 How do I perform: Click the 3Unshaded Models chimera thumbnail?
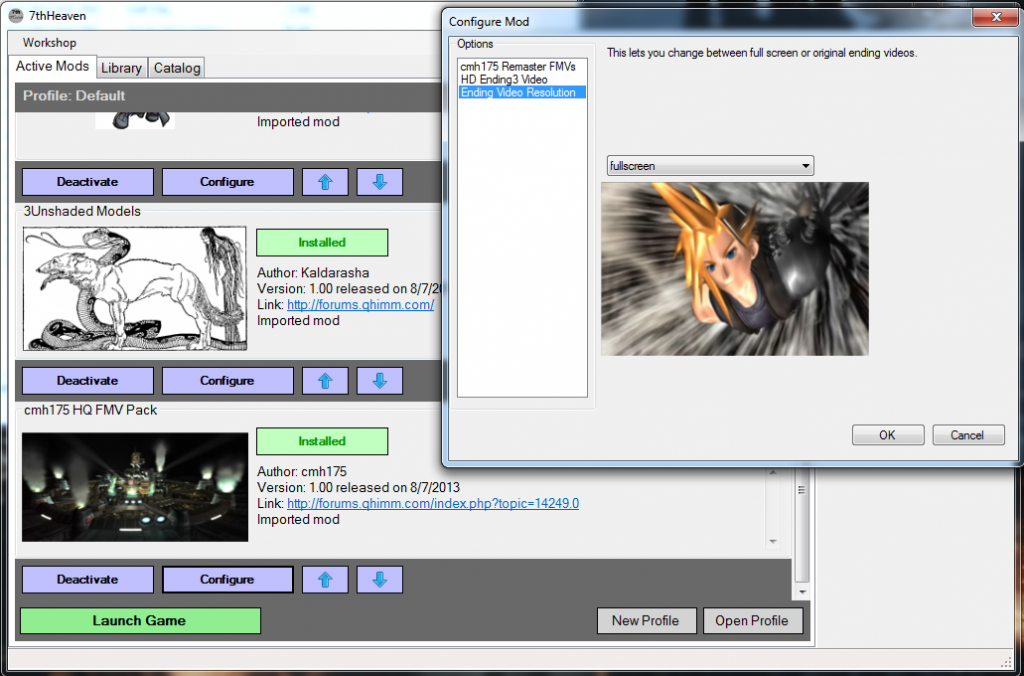pos(135,289)
